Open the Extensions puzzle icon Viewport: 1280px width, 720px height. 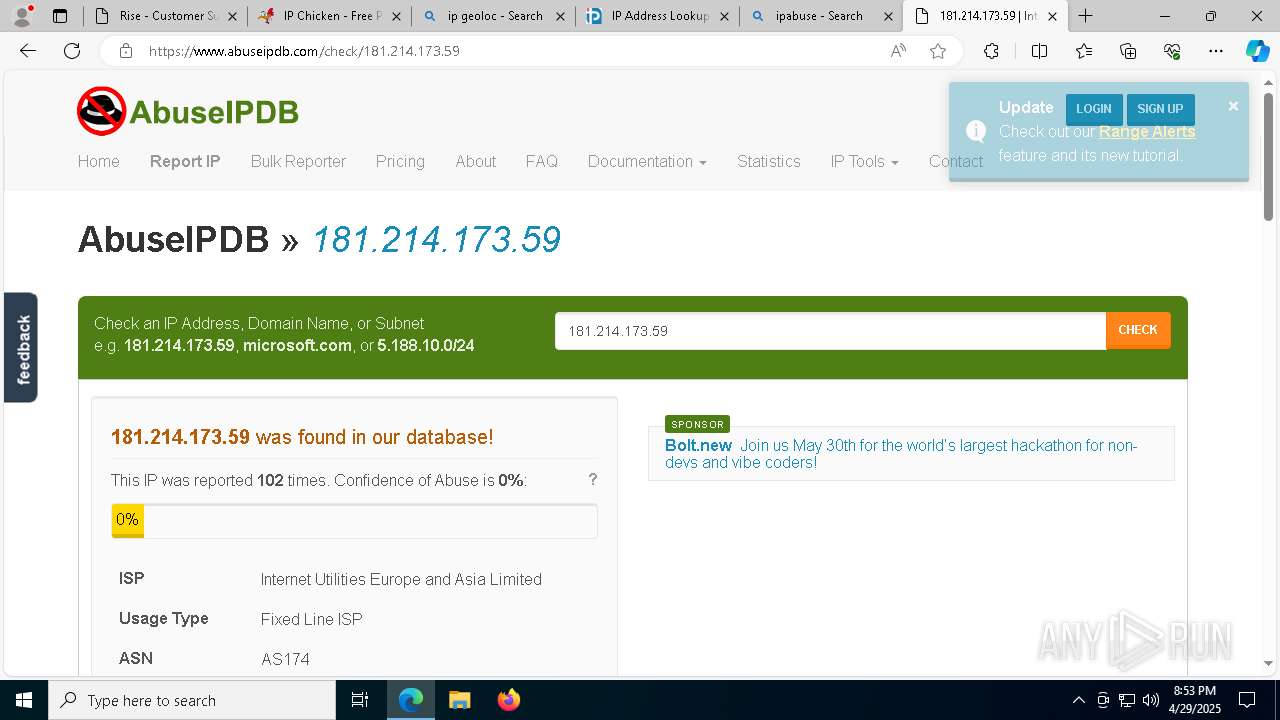pyautogui.click(x=991, y=51)
